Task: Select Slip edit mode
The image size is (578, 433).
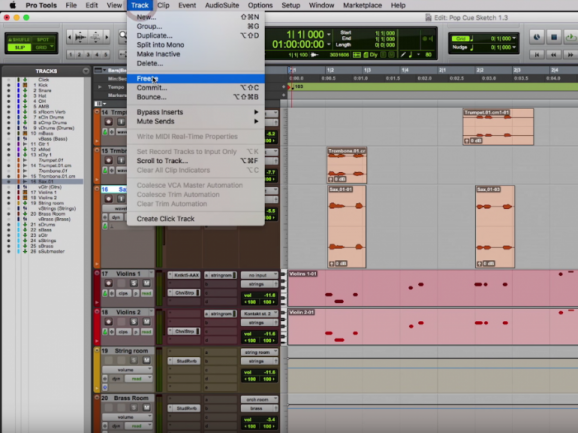Action: [x=19, y=47]
